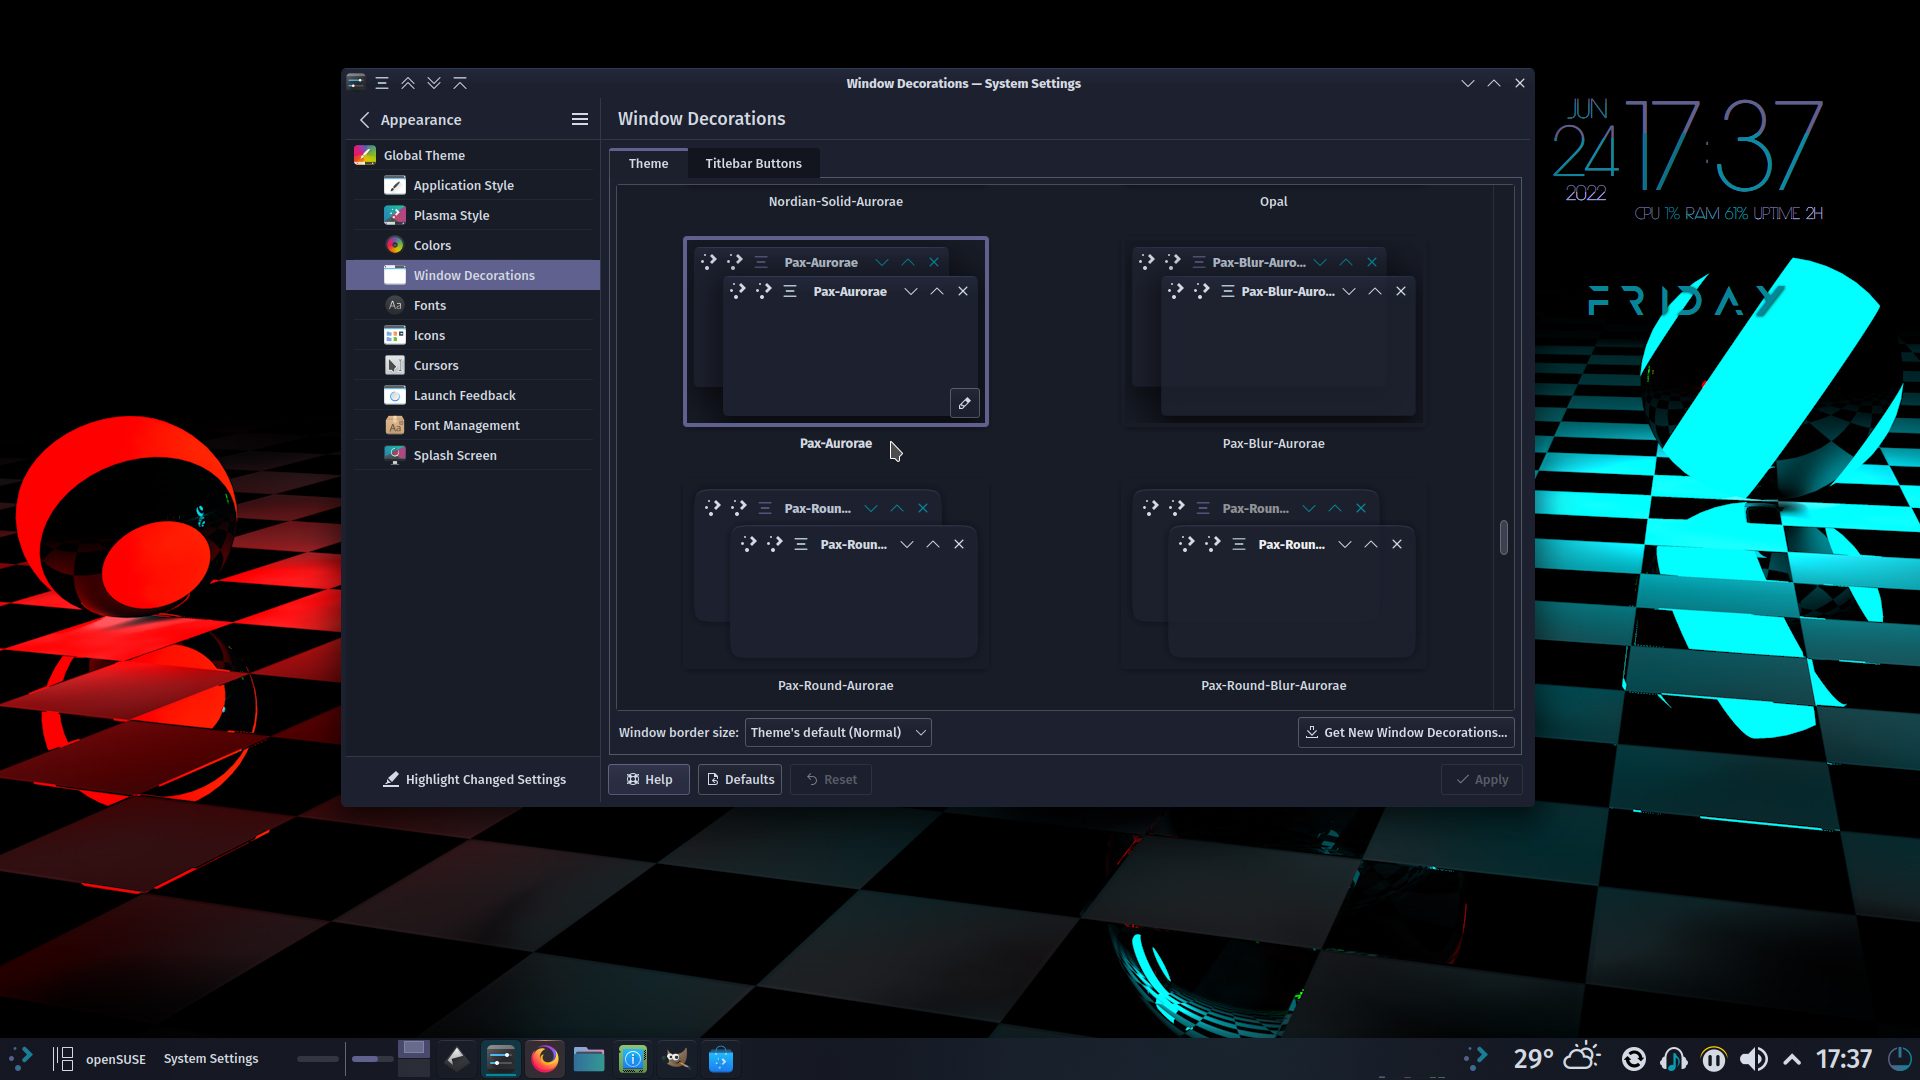1920x1080 pixels.
Task: Open Help for this settings page
Action: click(x=649, y=779)
